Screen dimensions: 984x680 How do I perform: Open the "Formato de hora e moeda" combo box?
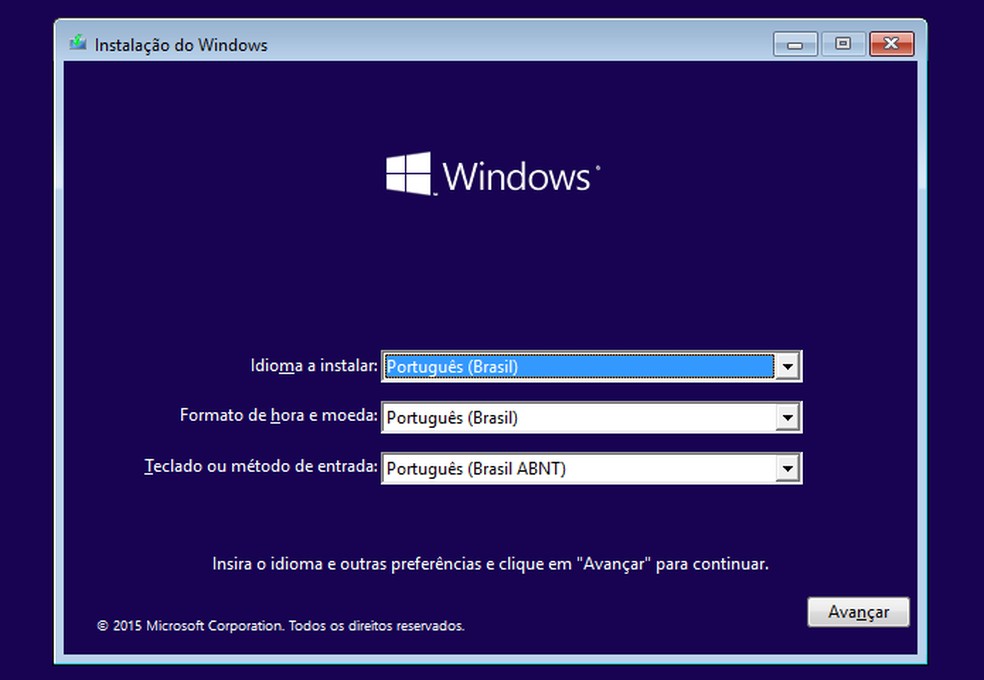click(590, 417)
